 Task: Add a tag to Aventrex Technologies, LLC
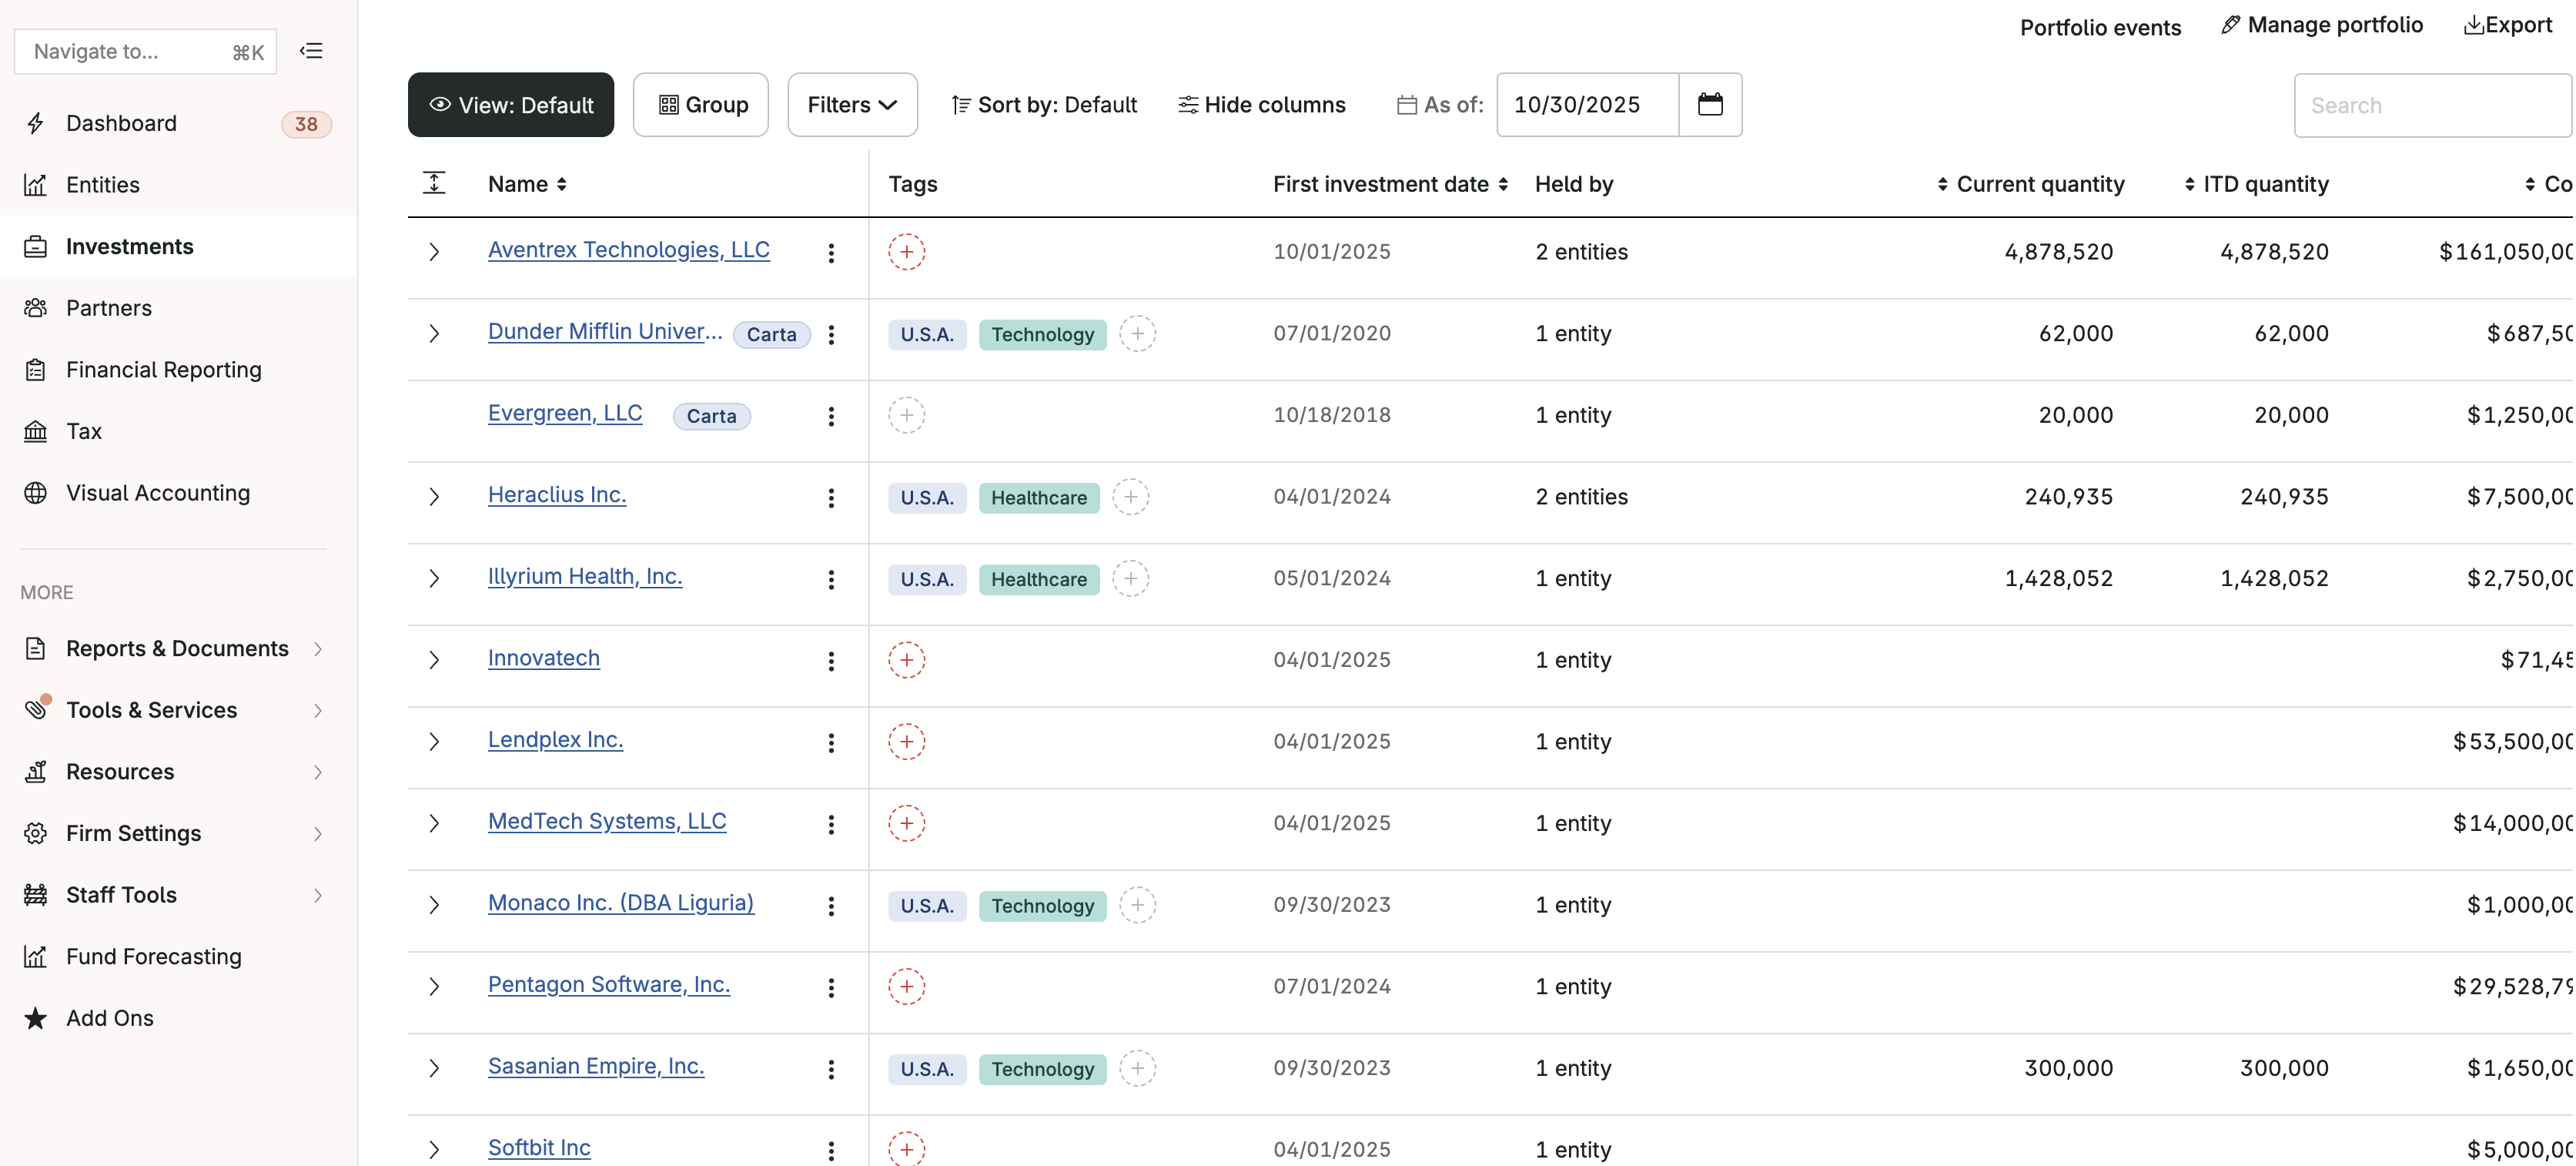[906, 252]
